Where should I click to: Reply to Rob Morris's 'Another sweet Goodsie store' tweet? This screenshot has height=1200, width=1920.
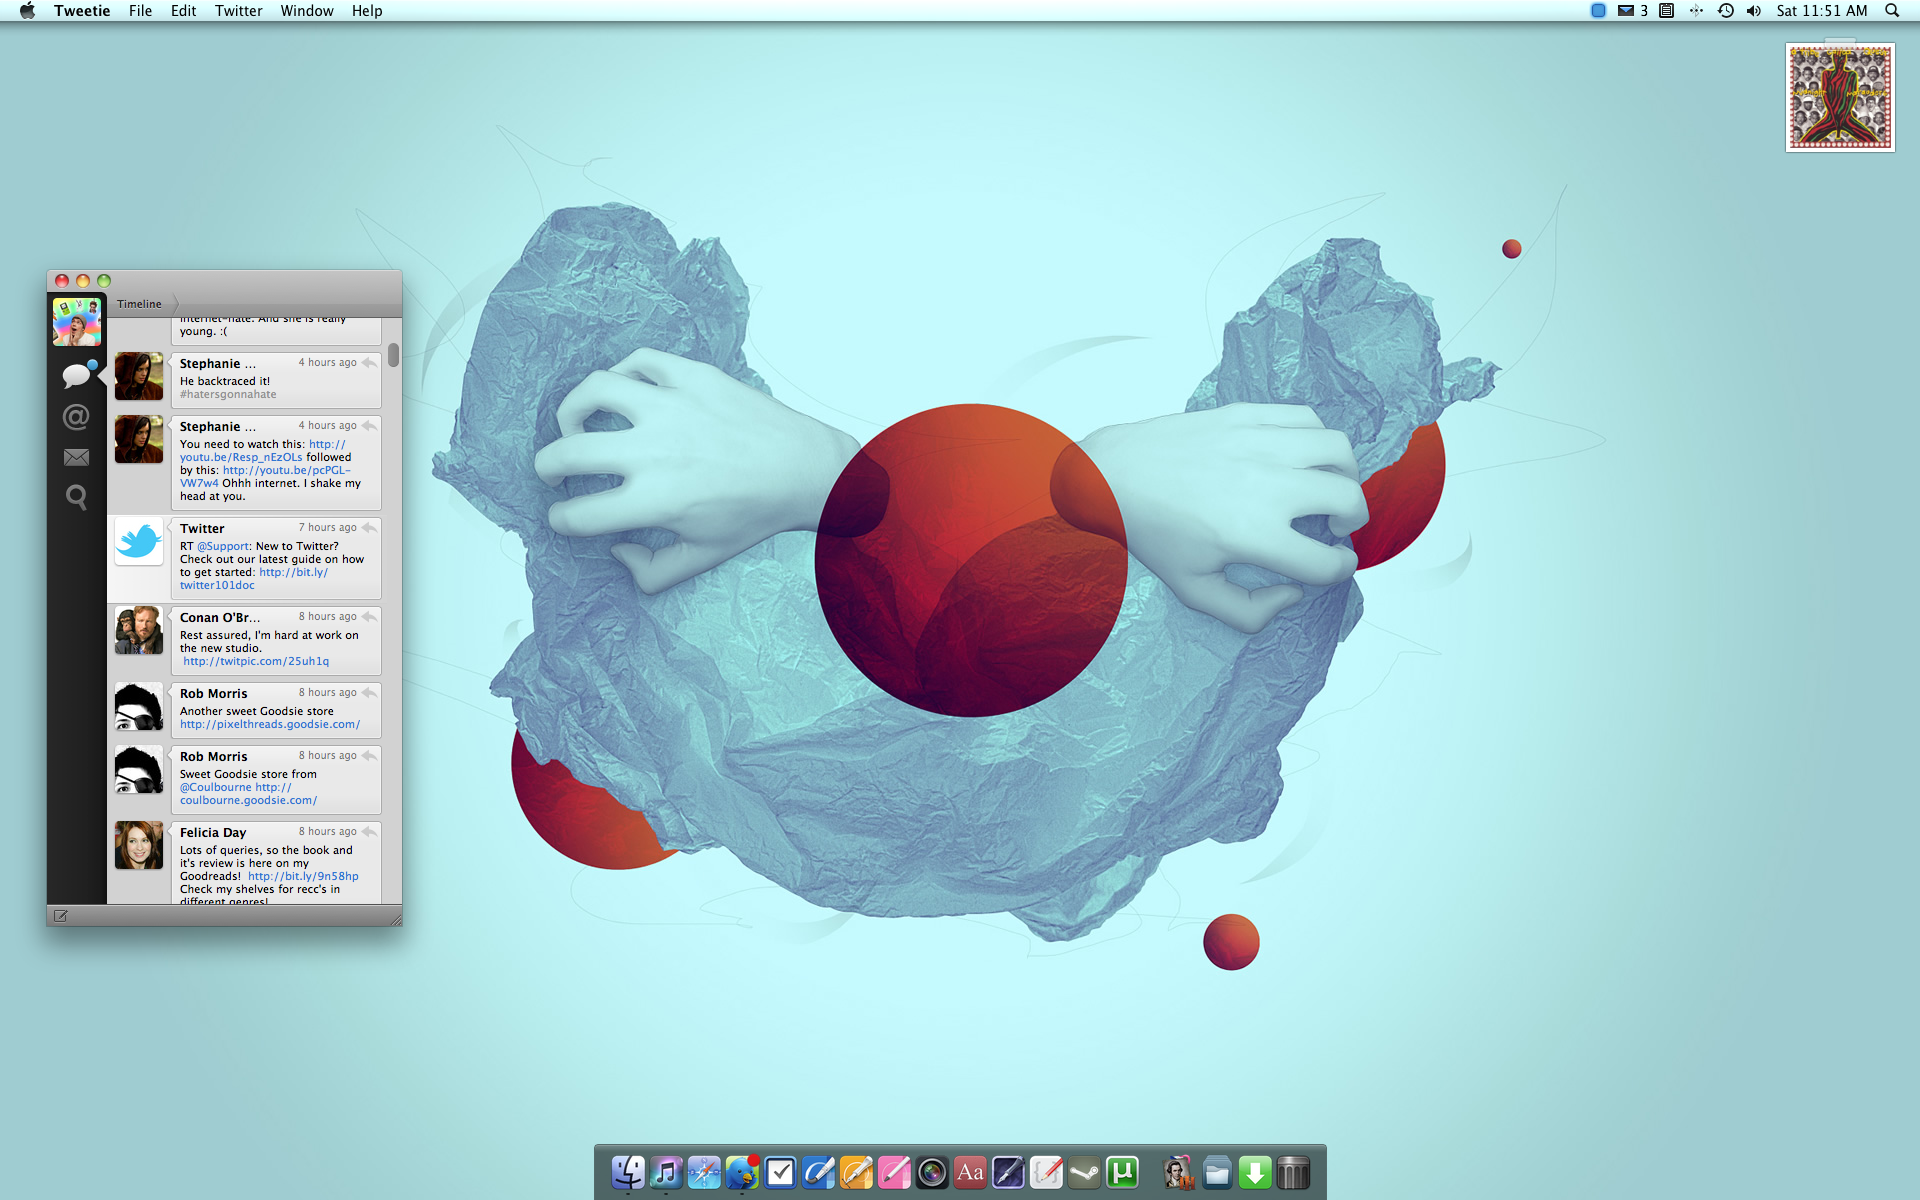click(370, 693)
